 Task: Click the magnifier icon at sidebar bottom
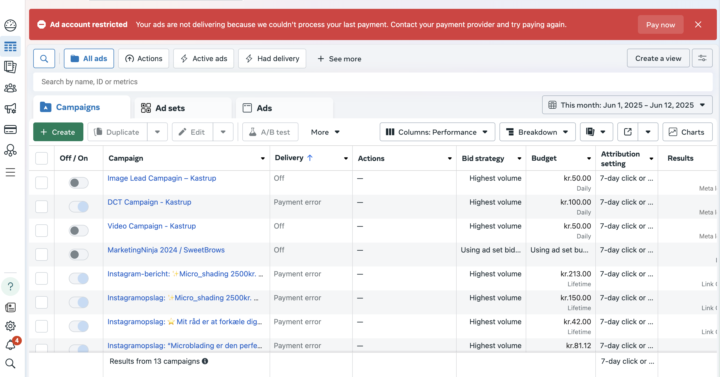pos(10,364)
